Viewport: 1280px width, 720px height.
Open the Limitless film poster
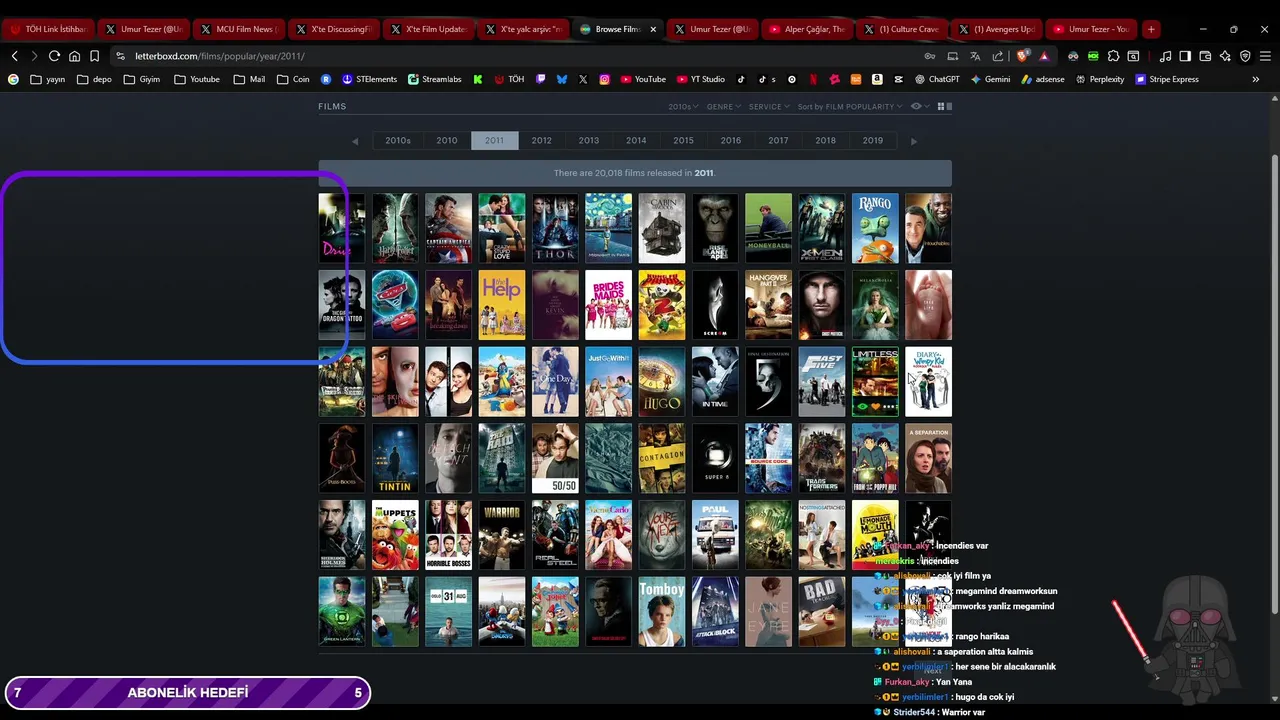click(875, 382)
